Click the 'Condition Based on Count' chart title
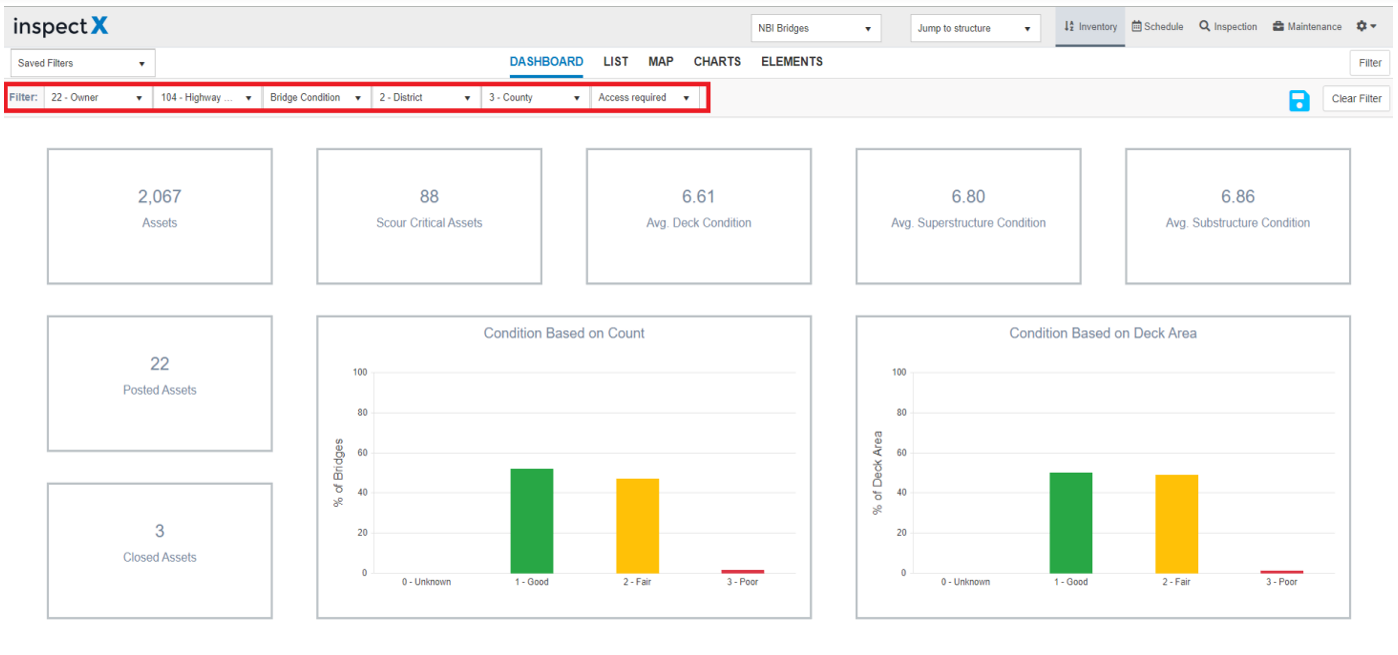 [x=564, y=333]
